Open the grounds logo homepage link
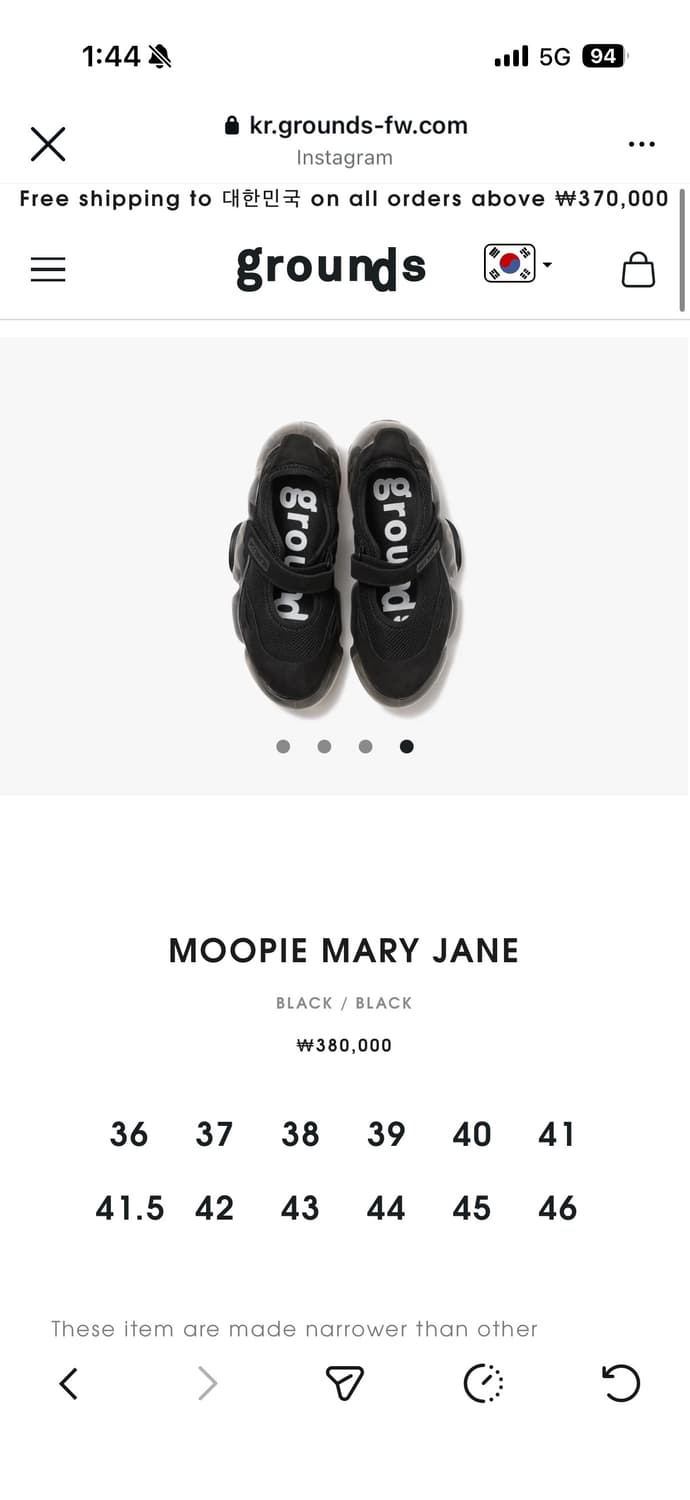This screenshot has height=1500, width=690. 331,267
